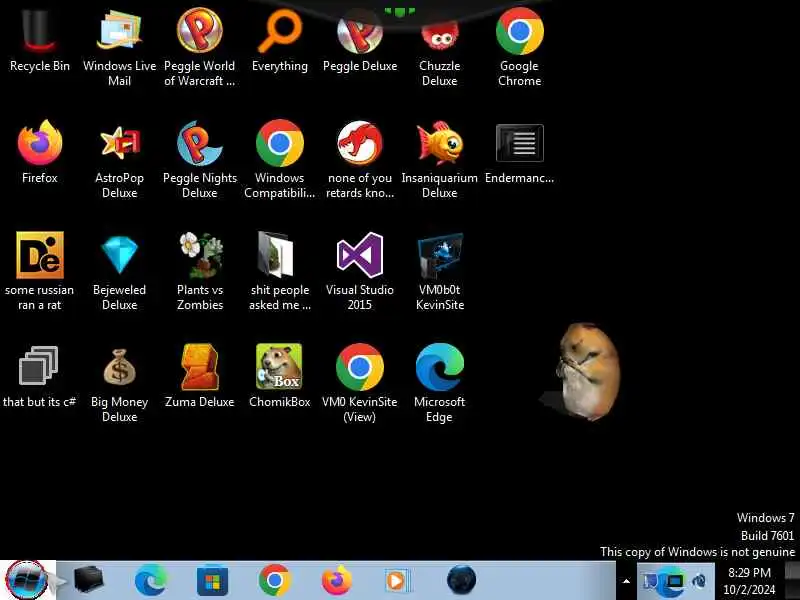Click the system tray monitor icon
The height and width of the screenshot is (600, 800).
(x=674, y=581)
